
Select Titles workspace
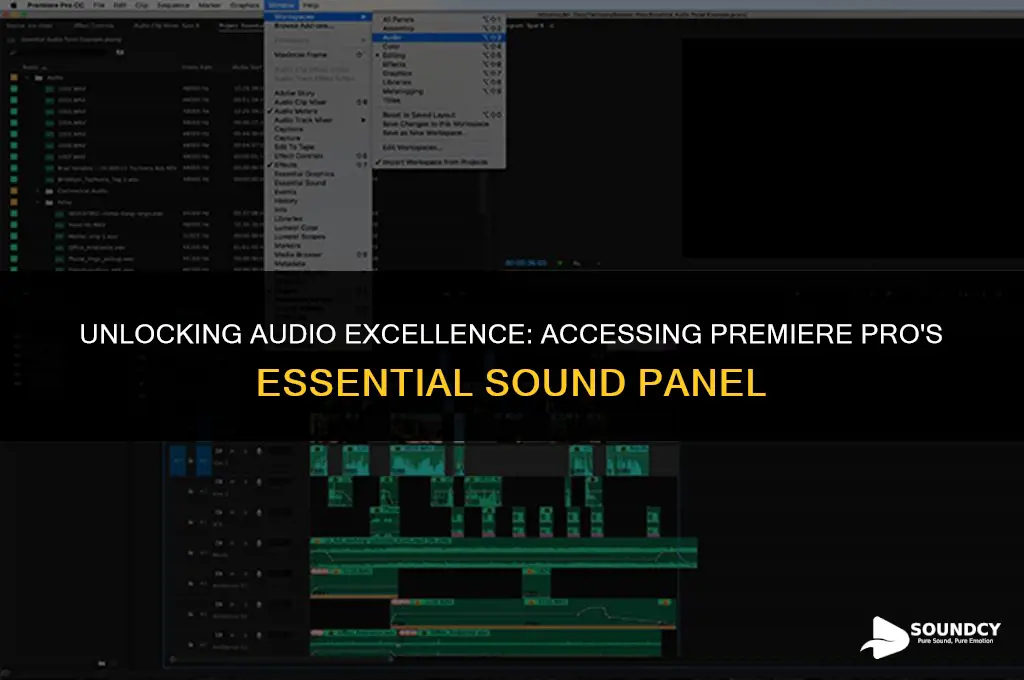pos(439,101)
